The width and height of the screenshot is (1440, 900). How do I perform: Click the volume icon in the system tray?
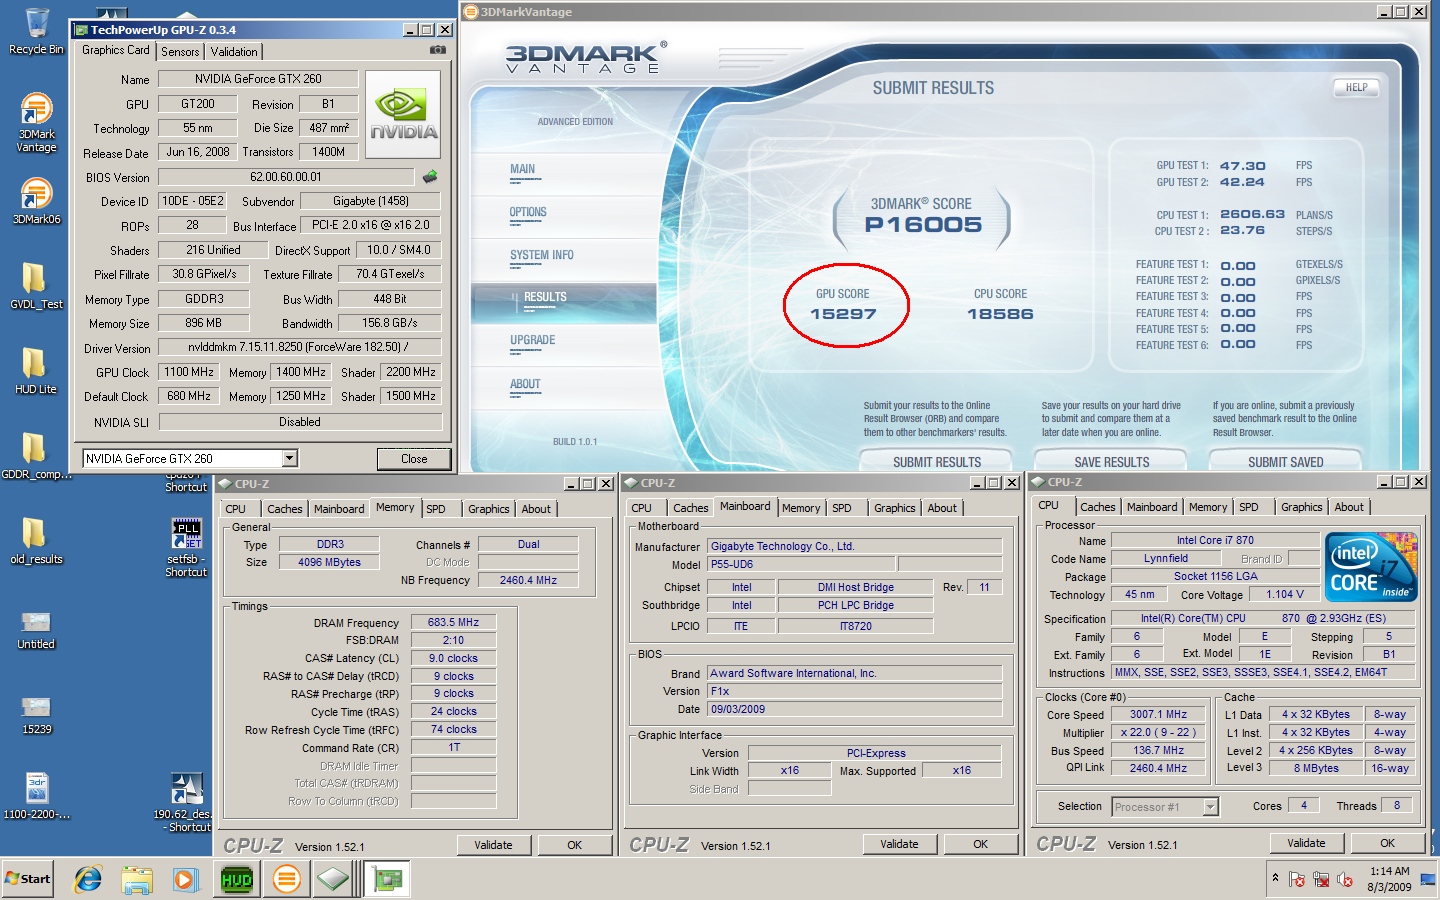[1345, 882]
